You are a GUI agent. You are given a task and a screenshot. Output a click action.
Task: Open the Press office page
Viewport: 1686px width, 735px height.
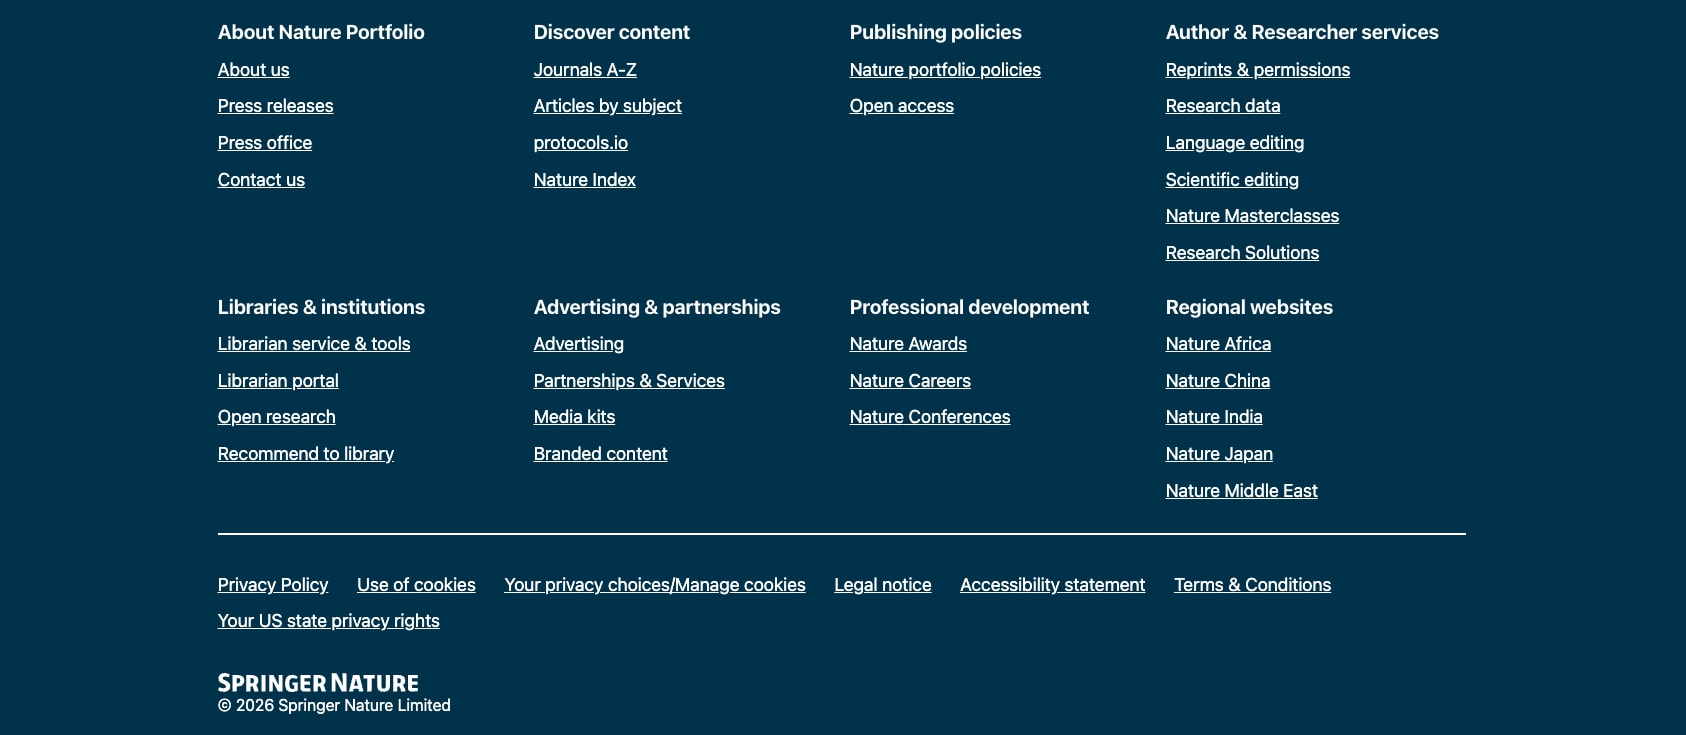pyautogui.click(x=264, y=143)
